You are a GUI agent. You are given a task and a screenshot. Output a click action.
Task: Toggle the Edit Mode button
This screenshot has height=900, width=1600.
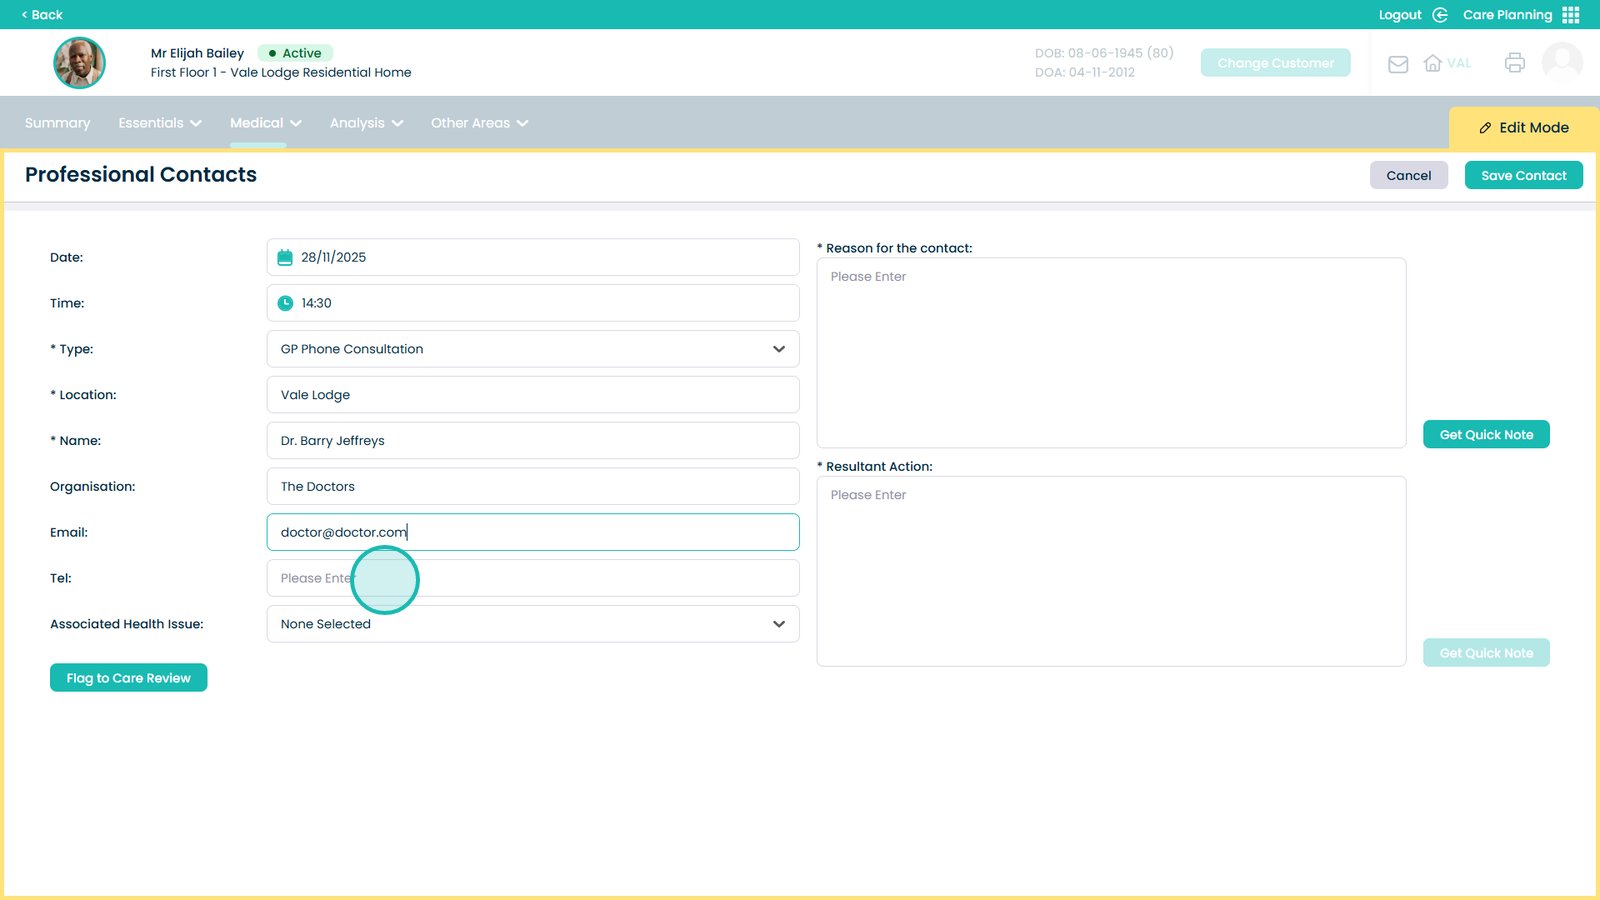pyautogui.click(x=1523, y=128)
